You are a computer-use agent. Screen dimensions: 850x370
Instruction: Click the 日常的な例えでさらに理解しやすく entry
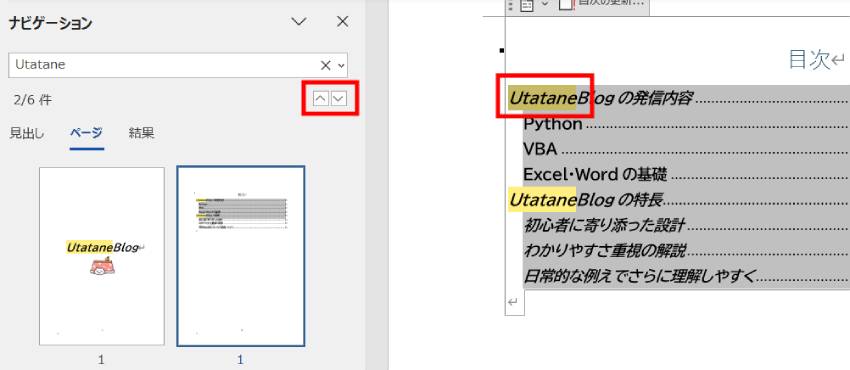pyautogui.click(x=639, y=276)
